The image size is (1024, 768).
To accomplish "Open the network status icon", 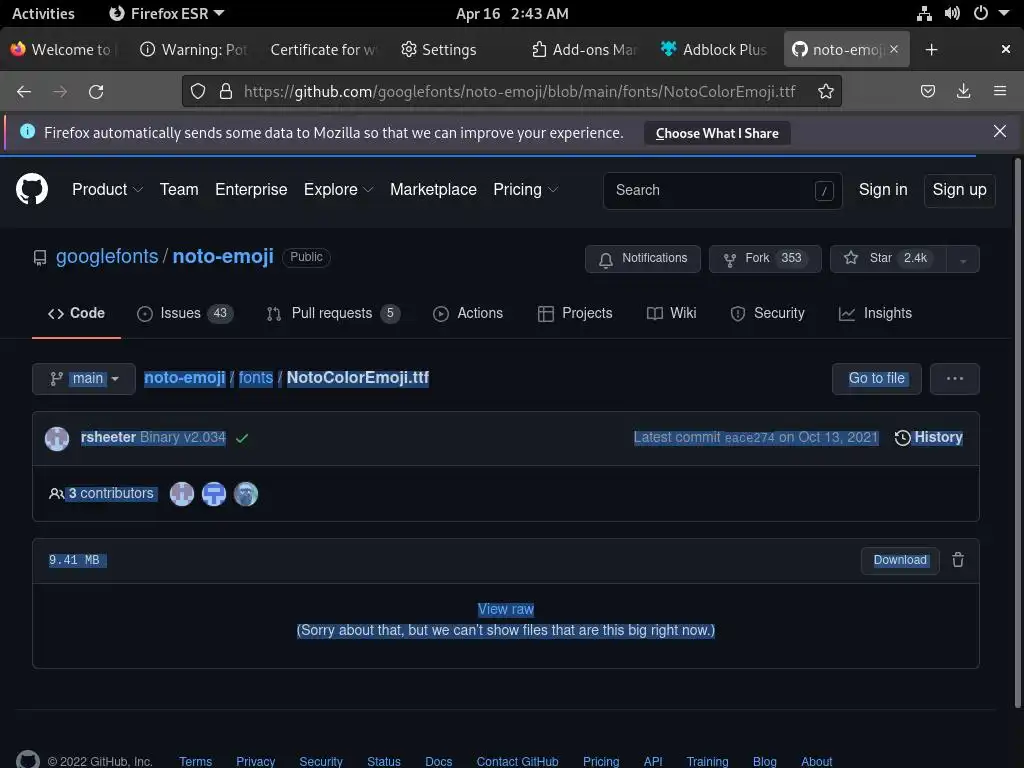I will (x=924, y=13).
